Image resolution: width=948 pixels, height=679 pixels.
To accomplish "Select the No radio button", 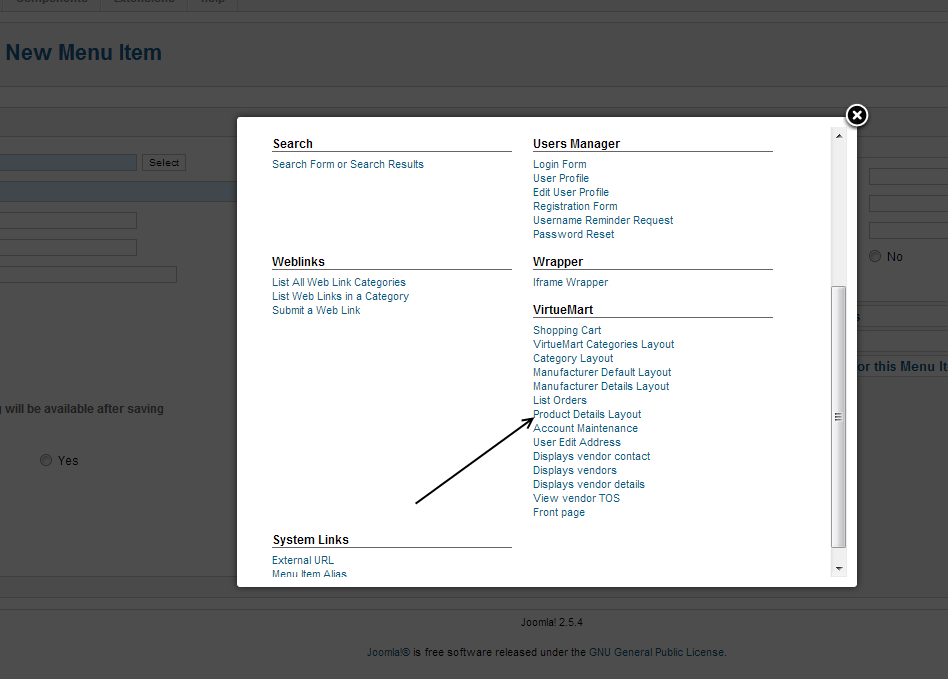I will (875, 256).
